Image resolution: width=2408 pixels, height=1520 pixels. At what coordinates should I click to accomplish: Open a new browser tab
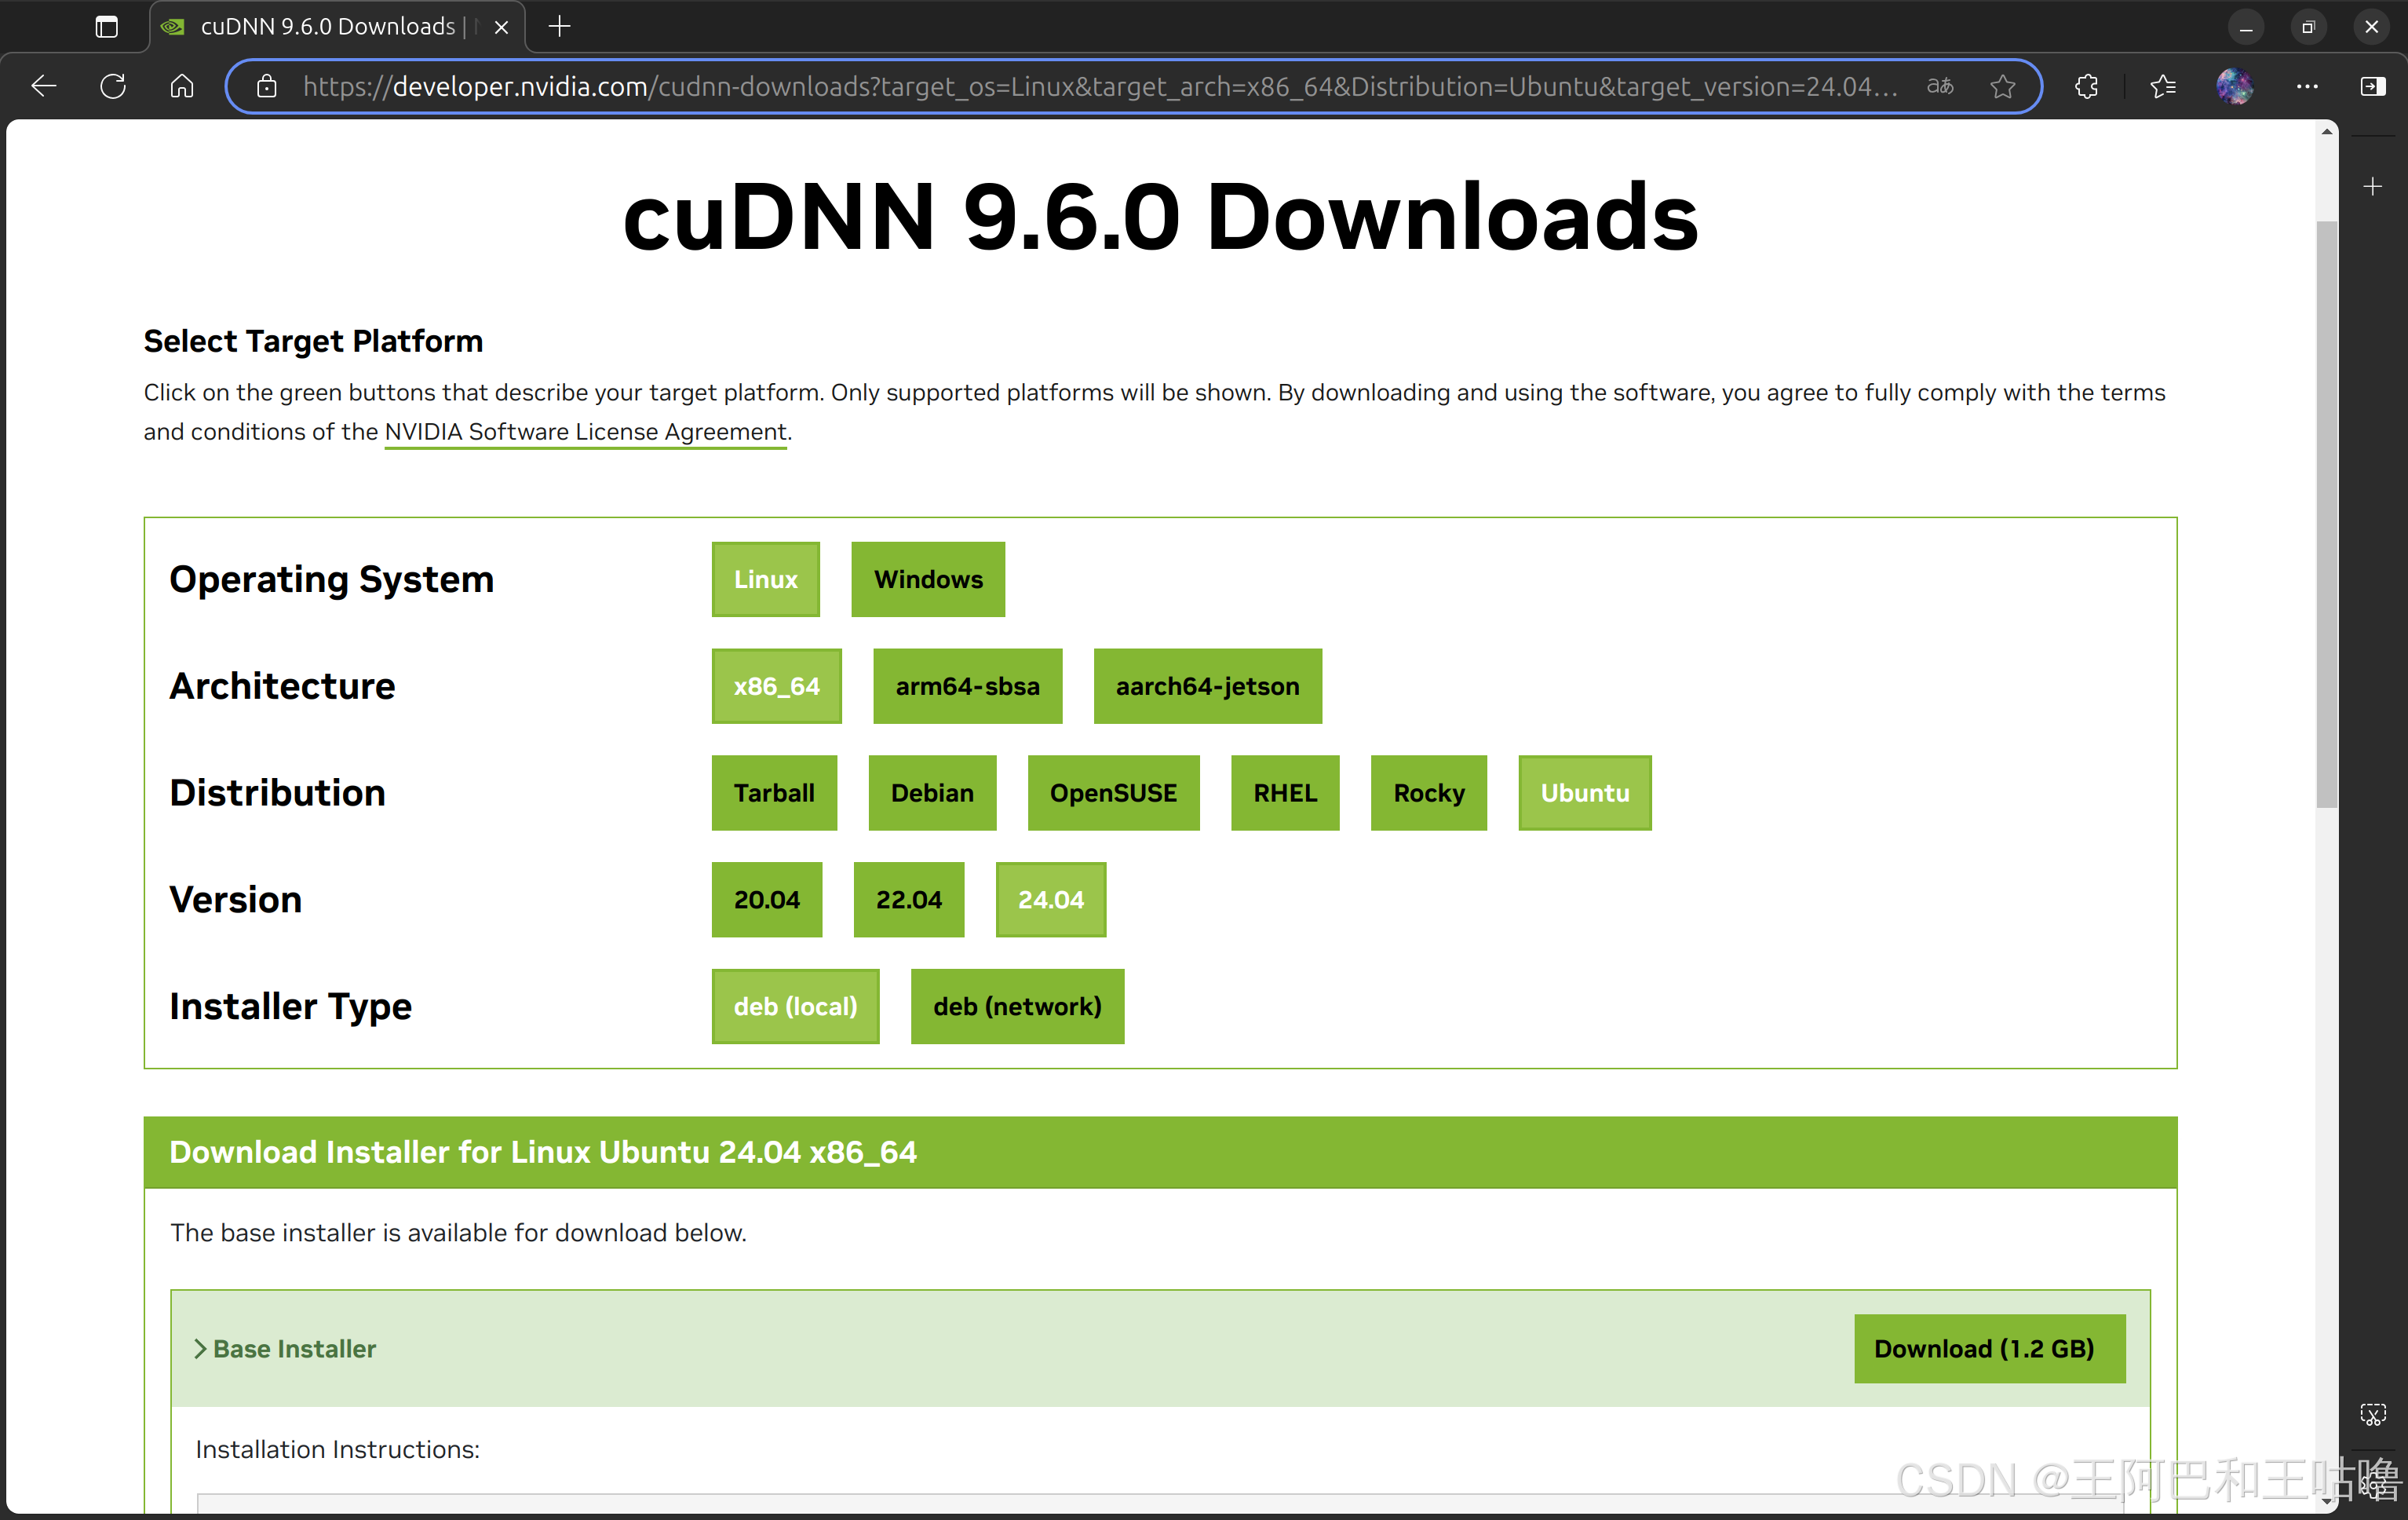(x=560, y=27)
